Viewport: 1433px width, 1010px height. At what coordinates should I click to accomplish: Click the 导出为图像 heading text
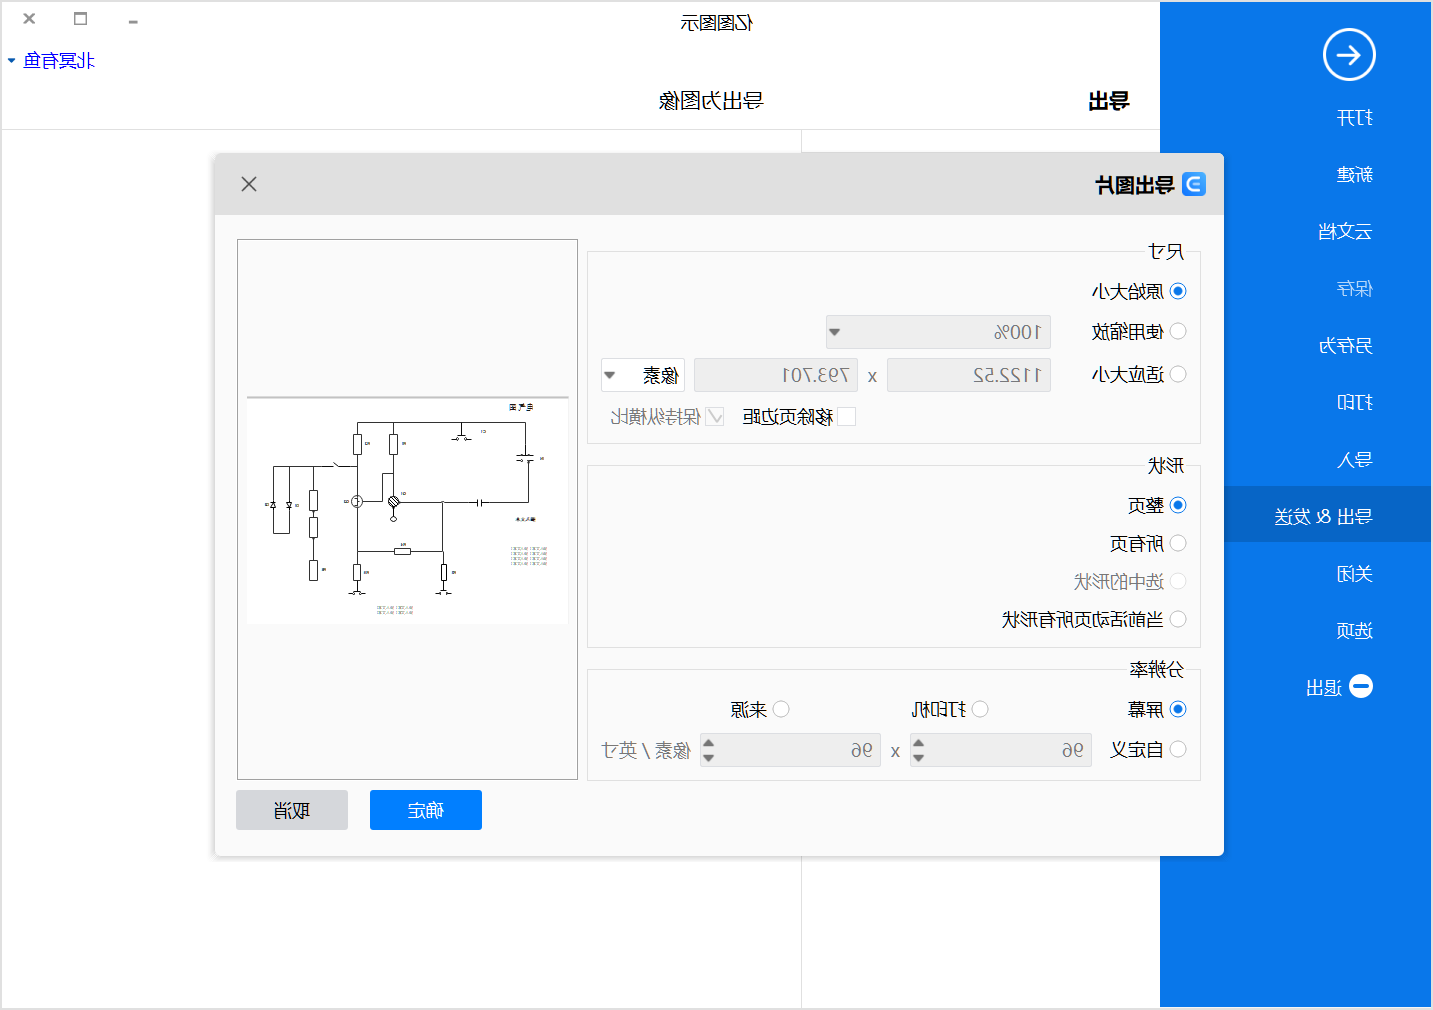click(711, 101)
